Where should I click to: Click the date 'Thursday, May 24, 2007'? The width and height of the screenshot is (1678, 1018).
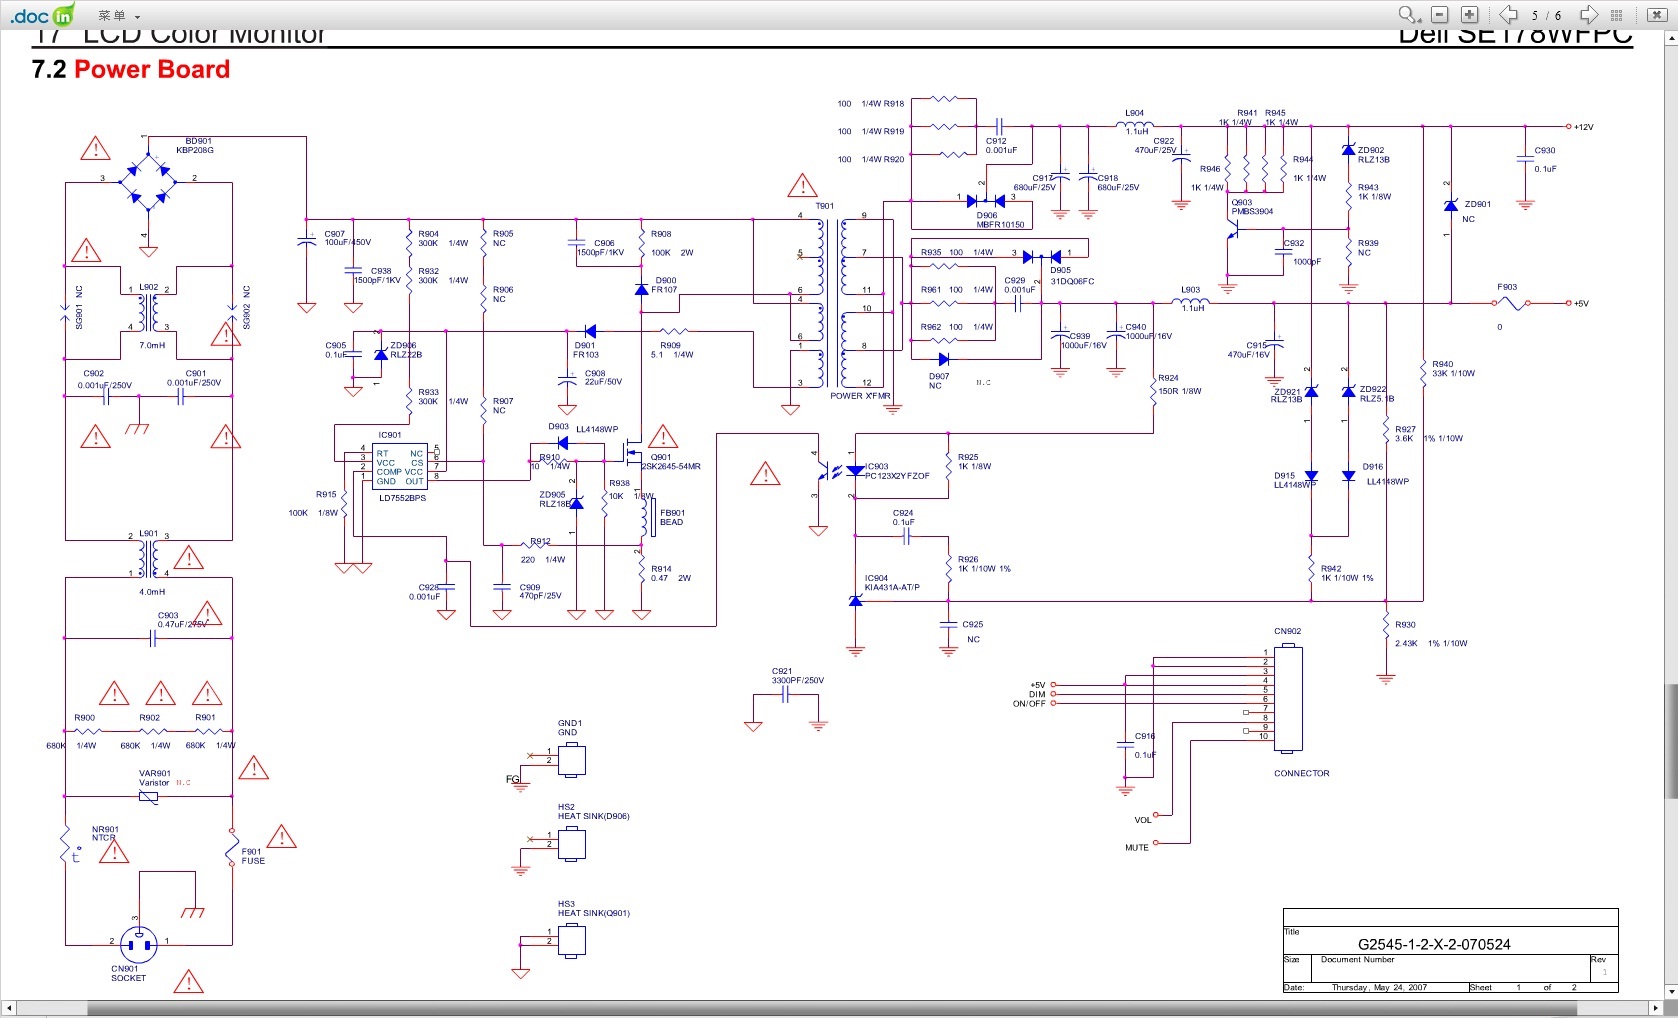(x=1379, y=987)
